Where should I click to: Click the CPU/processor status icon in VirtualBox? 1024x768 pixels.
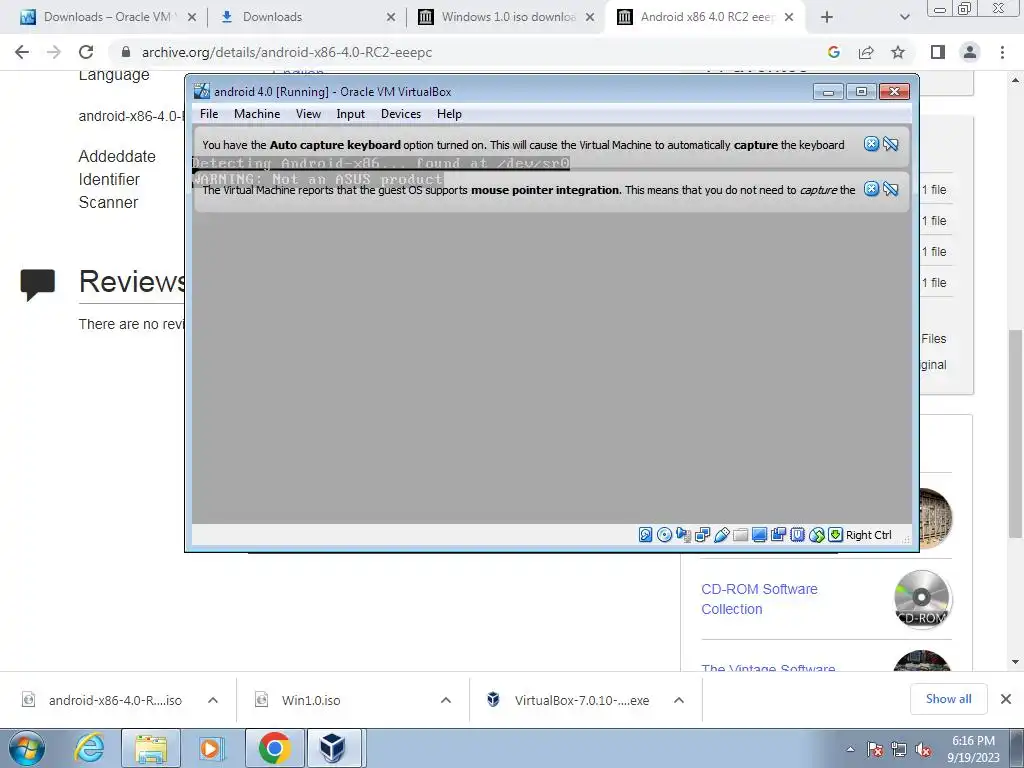(797, 535)
